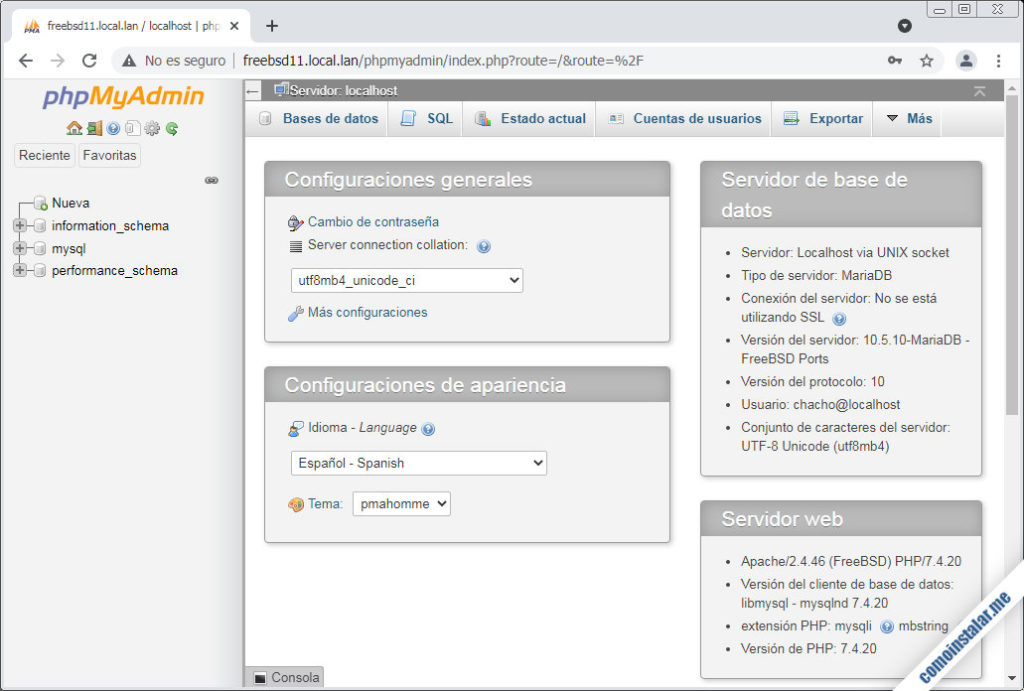Click the link icon above the database tree

coord(212,181)
